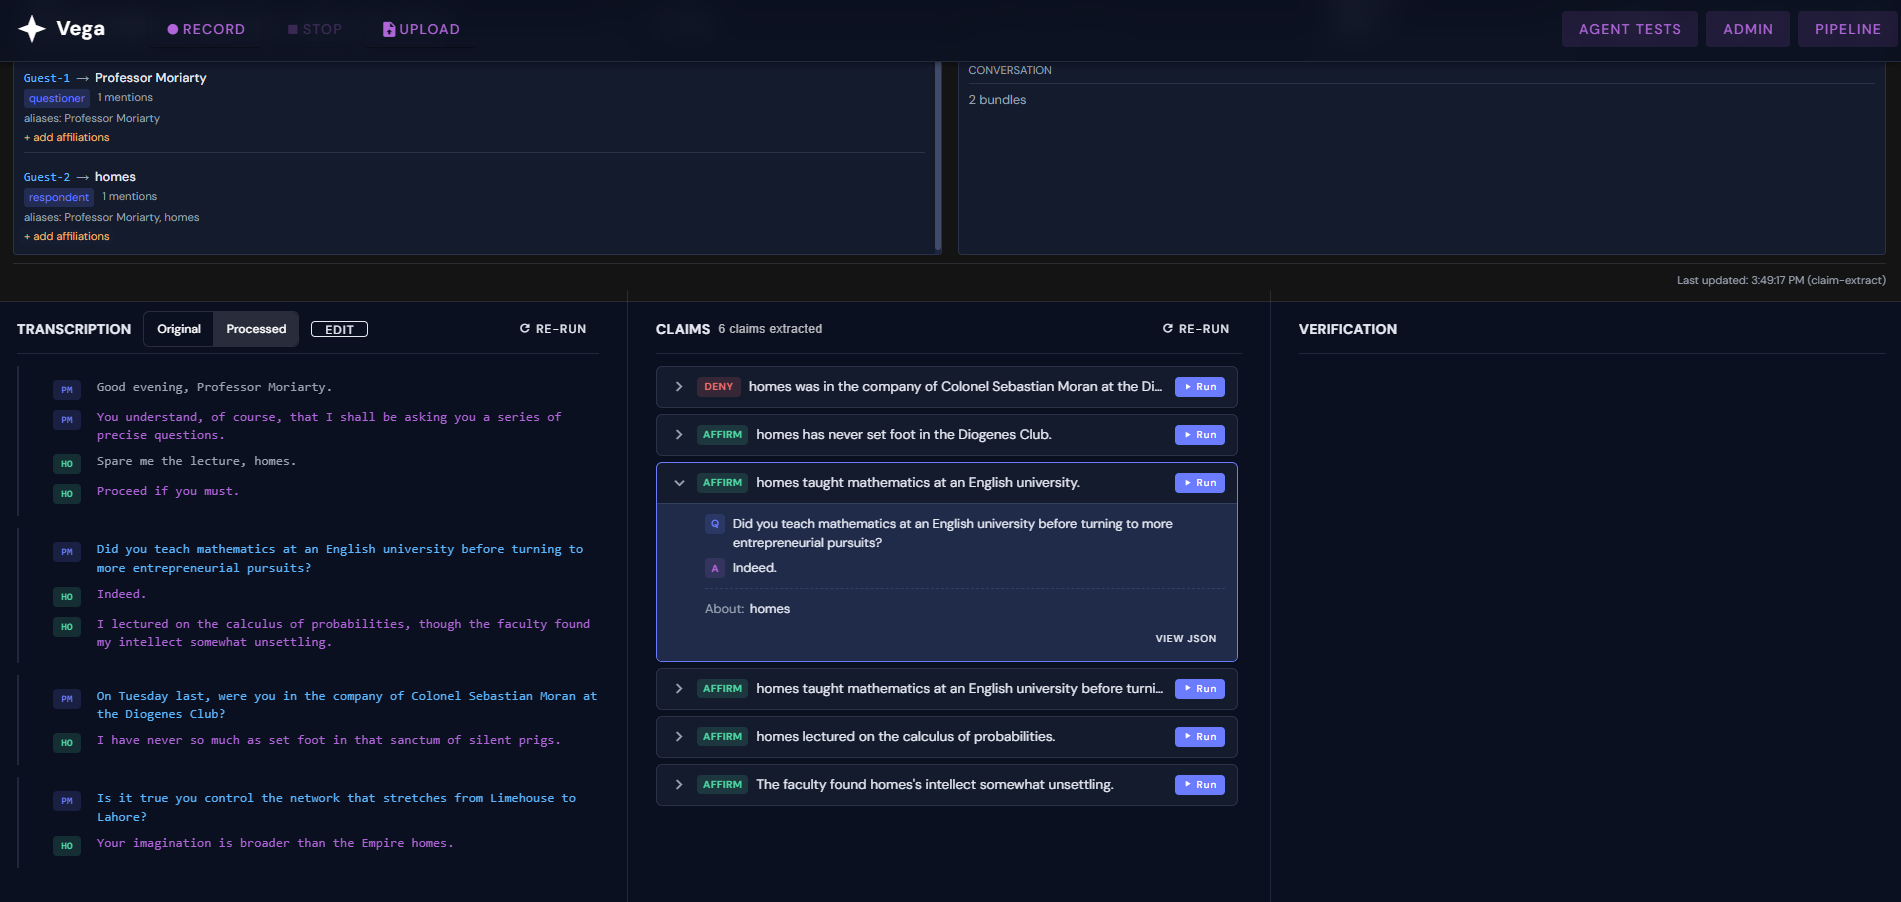Screen dimensions: 1901x902
Task: Add affiliations for Professor Moriarty
Action: (67, 138)
